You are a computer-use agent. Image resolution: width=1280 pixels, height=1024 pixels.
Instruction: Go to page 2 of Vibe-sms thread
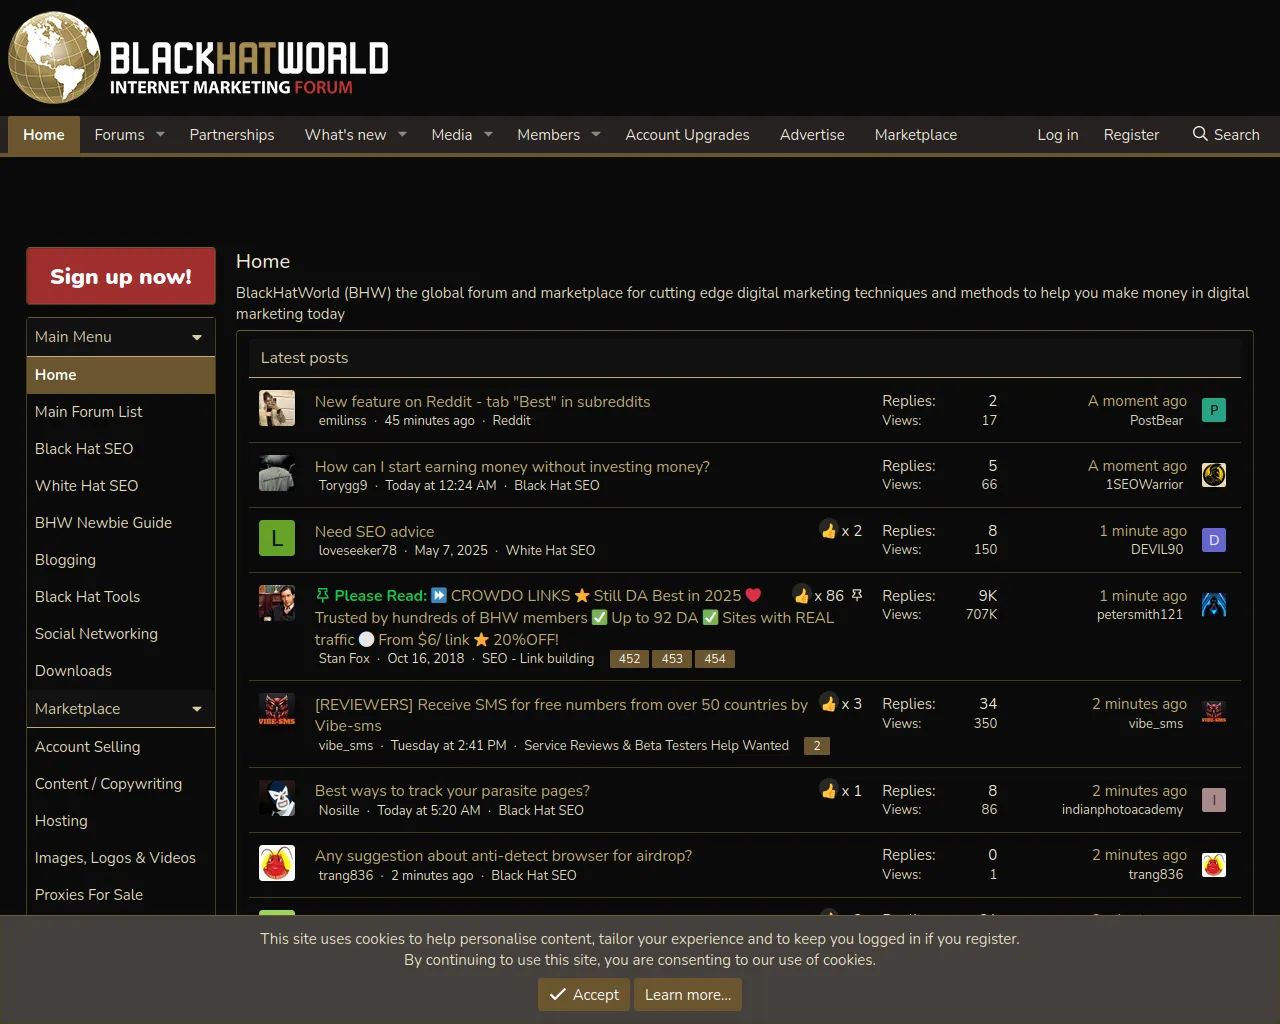(817, 746)
